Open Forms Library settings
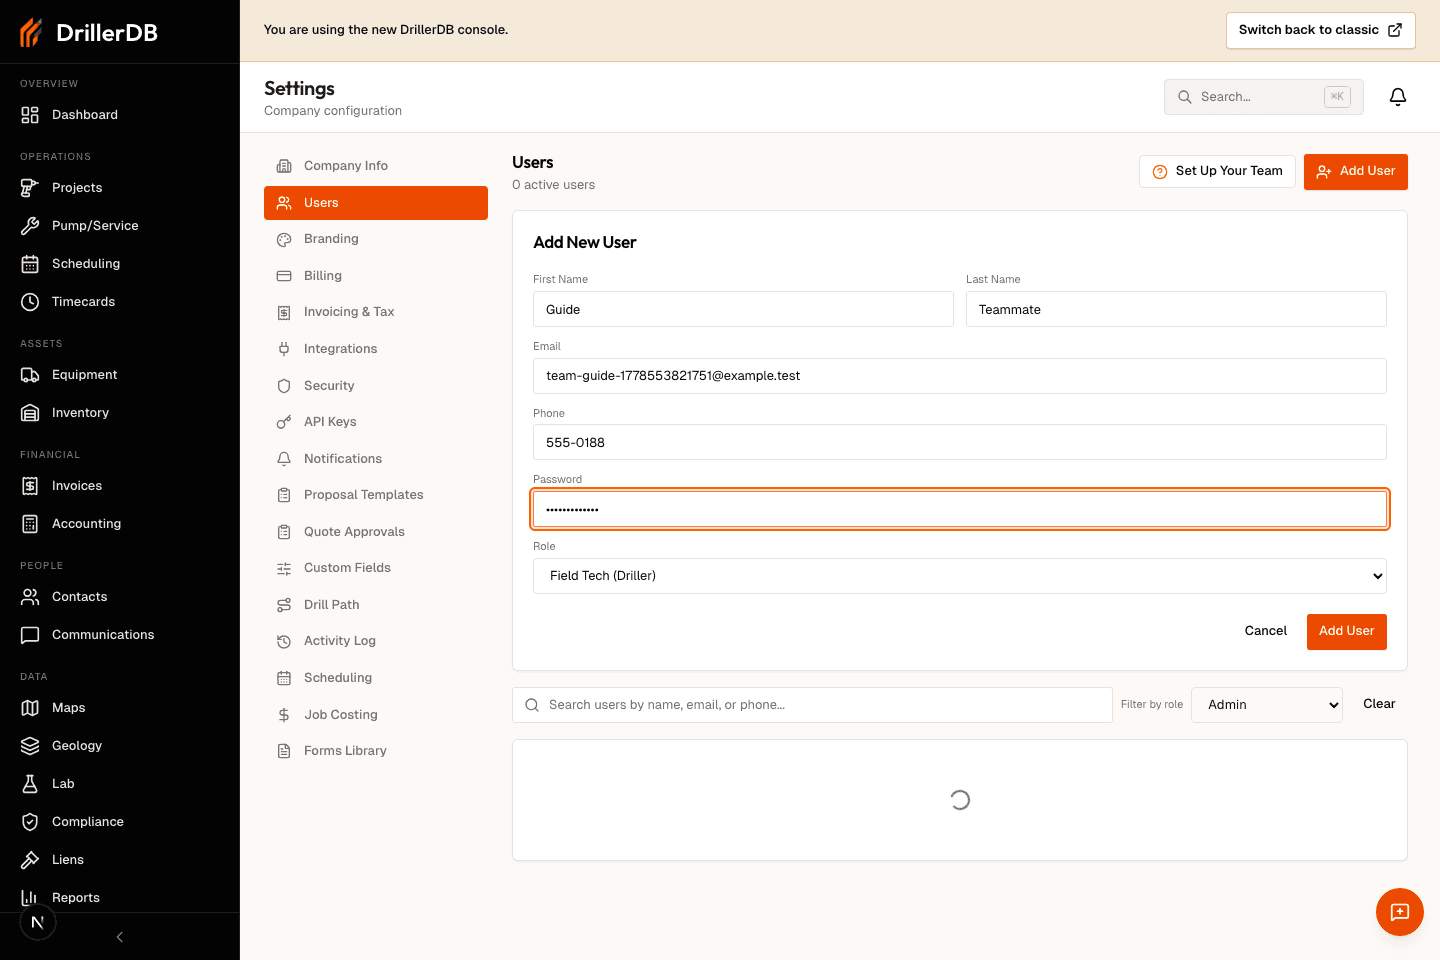Screen dimensions: 1440x960 [376, 751]
